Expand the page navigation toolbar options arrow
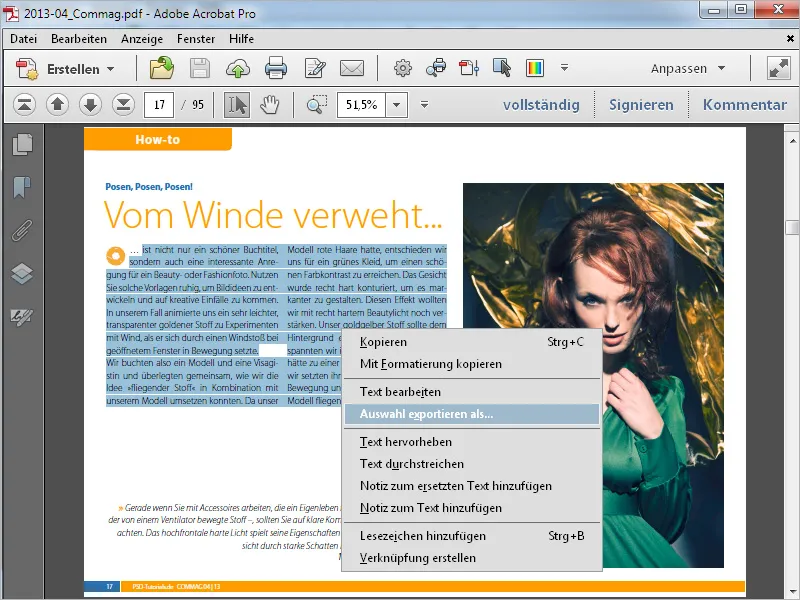The height and width of the screenshot is (600, 800). click(x=424, y=105)
